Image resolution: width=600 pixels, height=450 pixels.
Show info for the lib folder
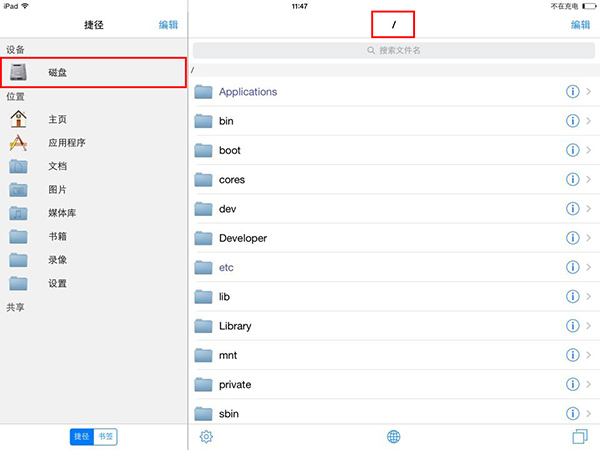(572, 297)
